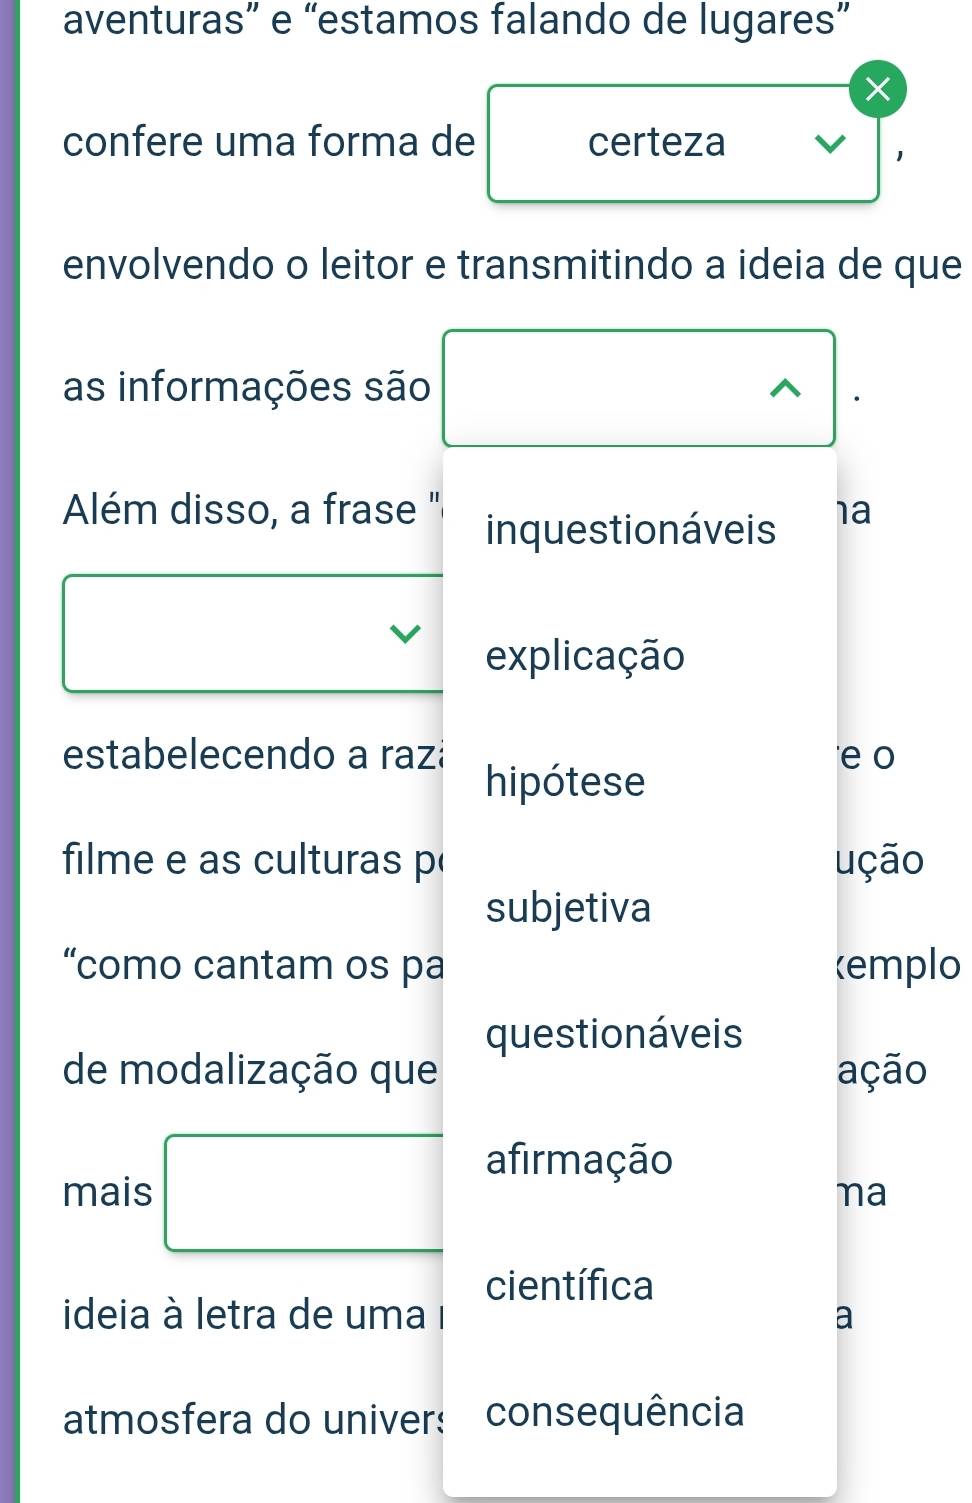Select 'afirmação' in the dropdown
972x1503 pixels.
point(579,1160)
